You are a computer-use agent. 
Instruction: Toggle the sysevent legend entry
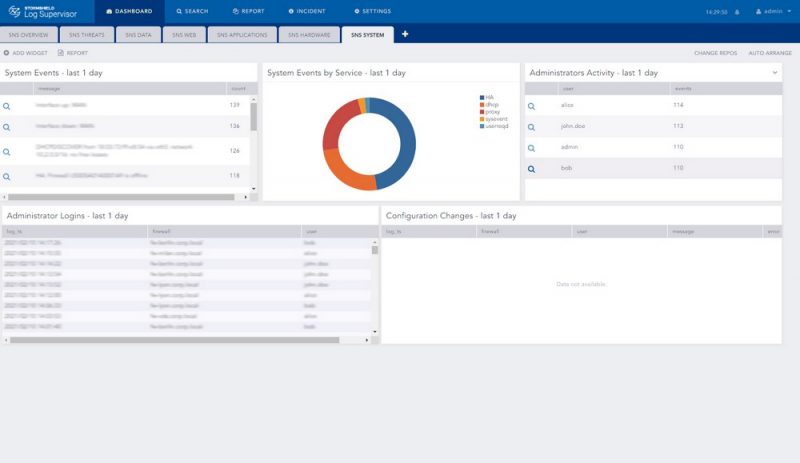493,119
